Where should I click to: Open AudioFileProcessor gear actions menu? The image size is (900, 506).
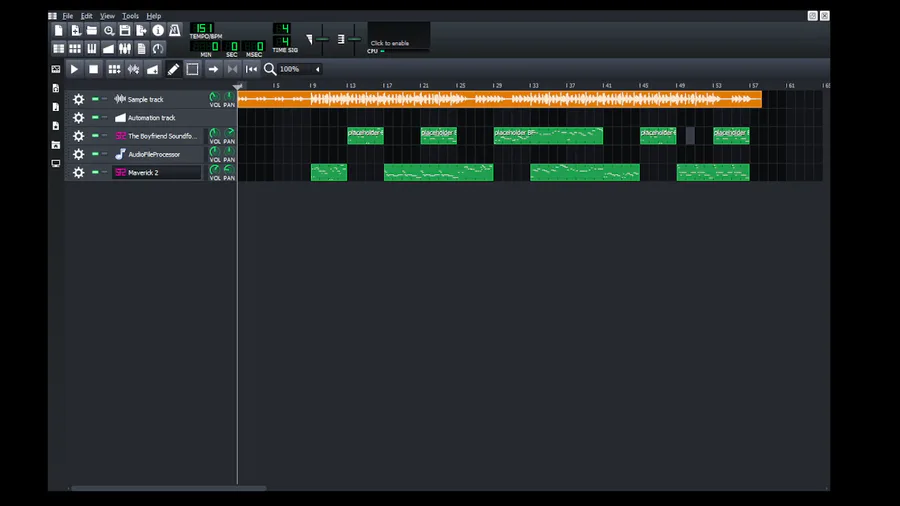(79, 154)
